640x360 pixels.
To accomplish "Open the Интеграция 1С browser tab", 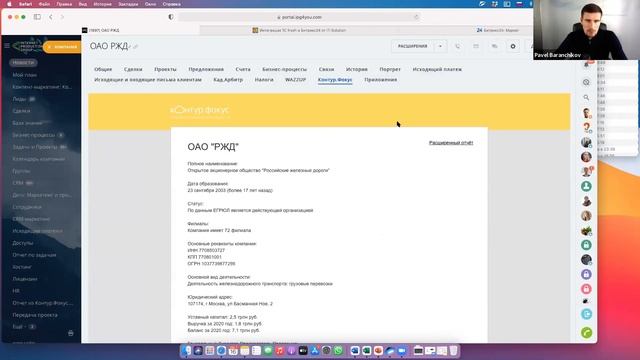I will [x=299, y=30].
